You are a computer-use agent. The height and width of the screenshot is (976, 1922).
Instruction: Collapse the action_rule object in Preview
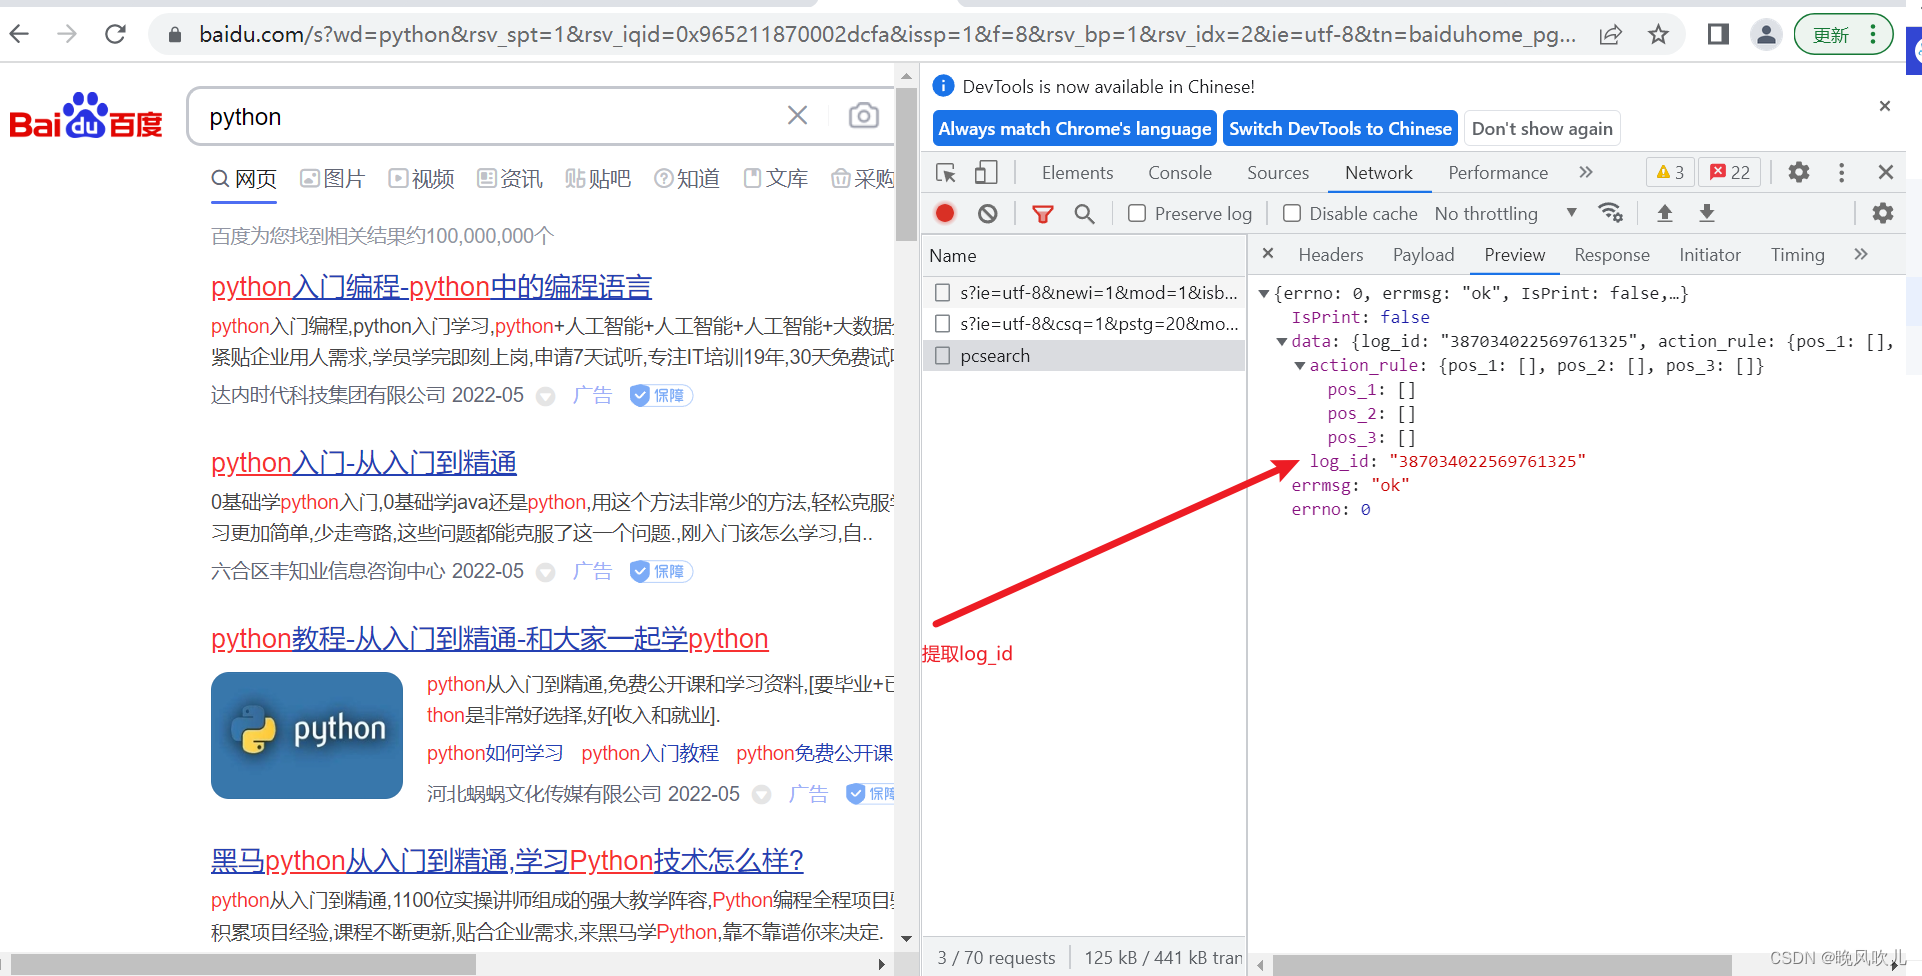(x=1300, y=365)
